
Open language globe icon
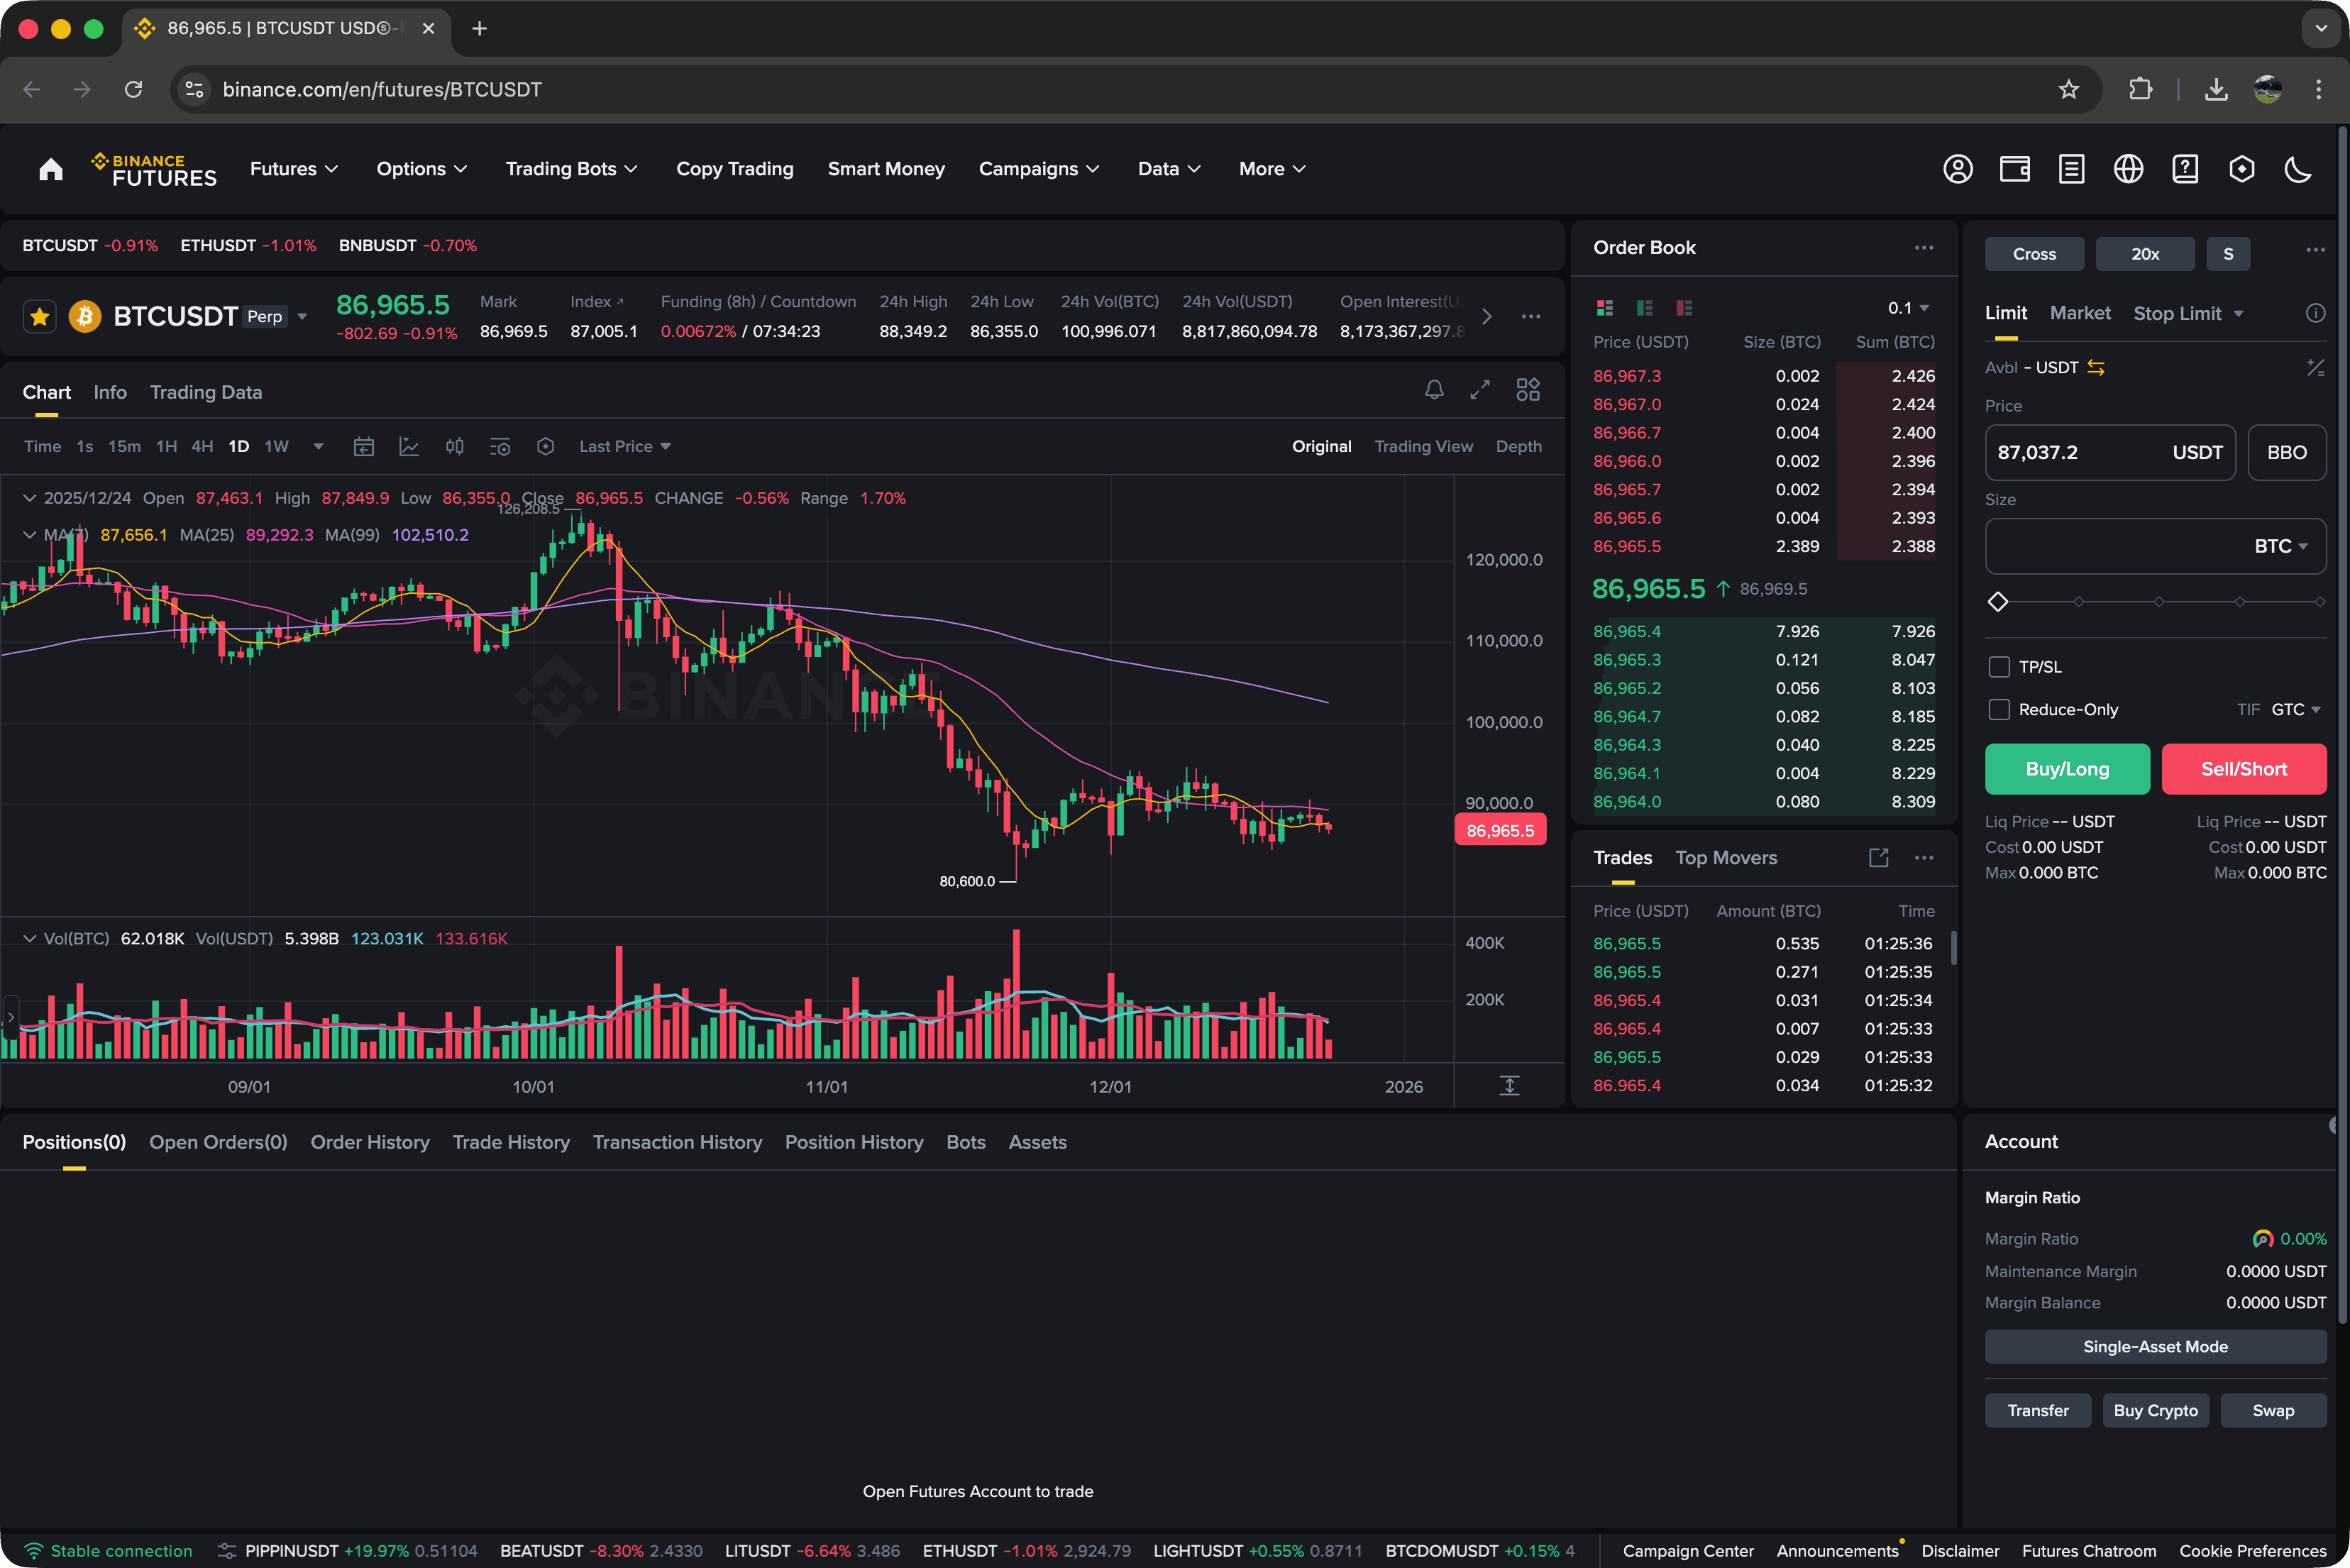pos(2128,169)
